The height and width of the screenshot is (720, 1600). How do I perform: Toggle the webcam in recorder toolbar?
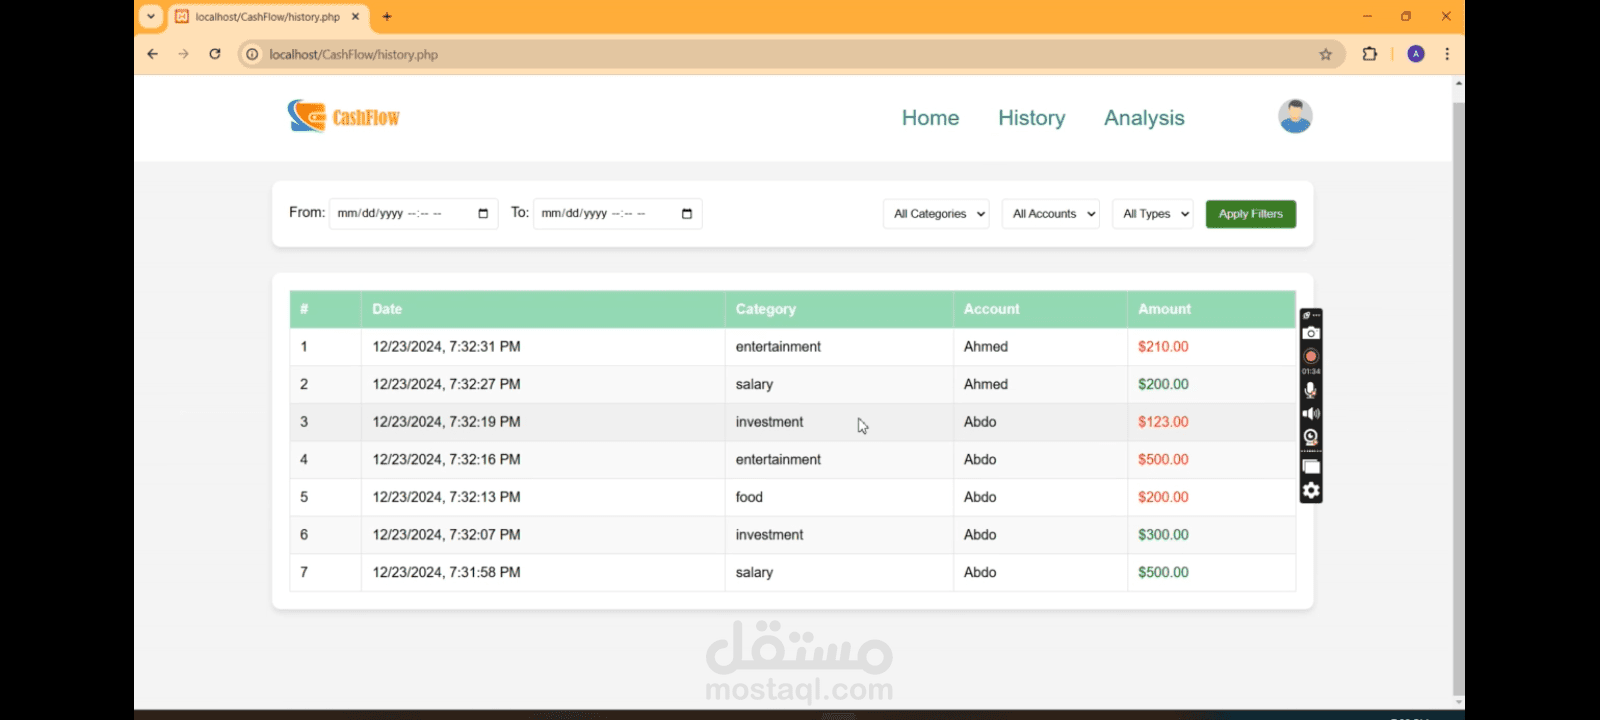(1311, 437)
